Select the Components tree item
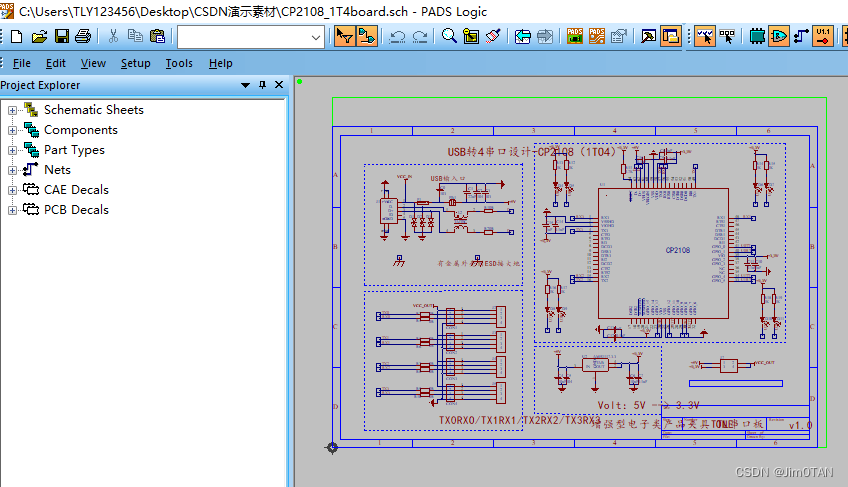Screen dimensions: 848x487 point(81,130)
